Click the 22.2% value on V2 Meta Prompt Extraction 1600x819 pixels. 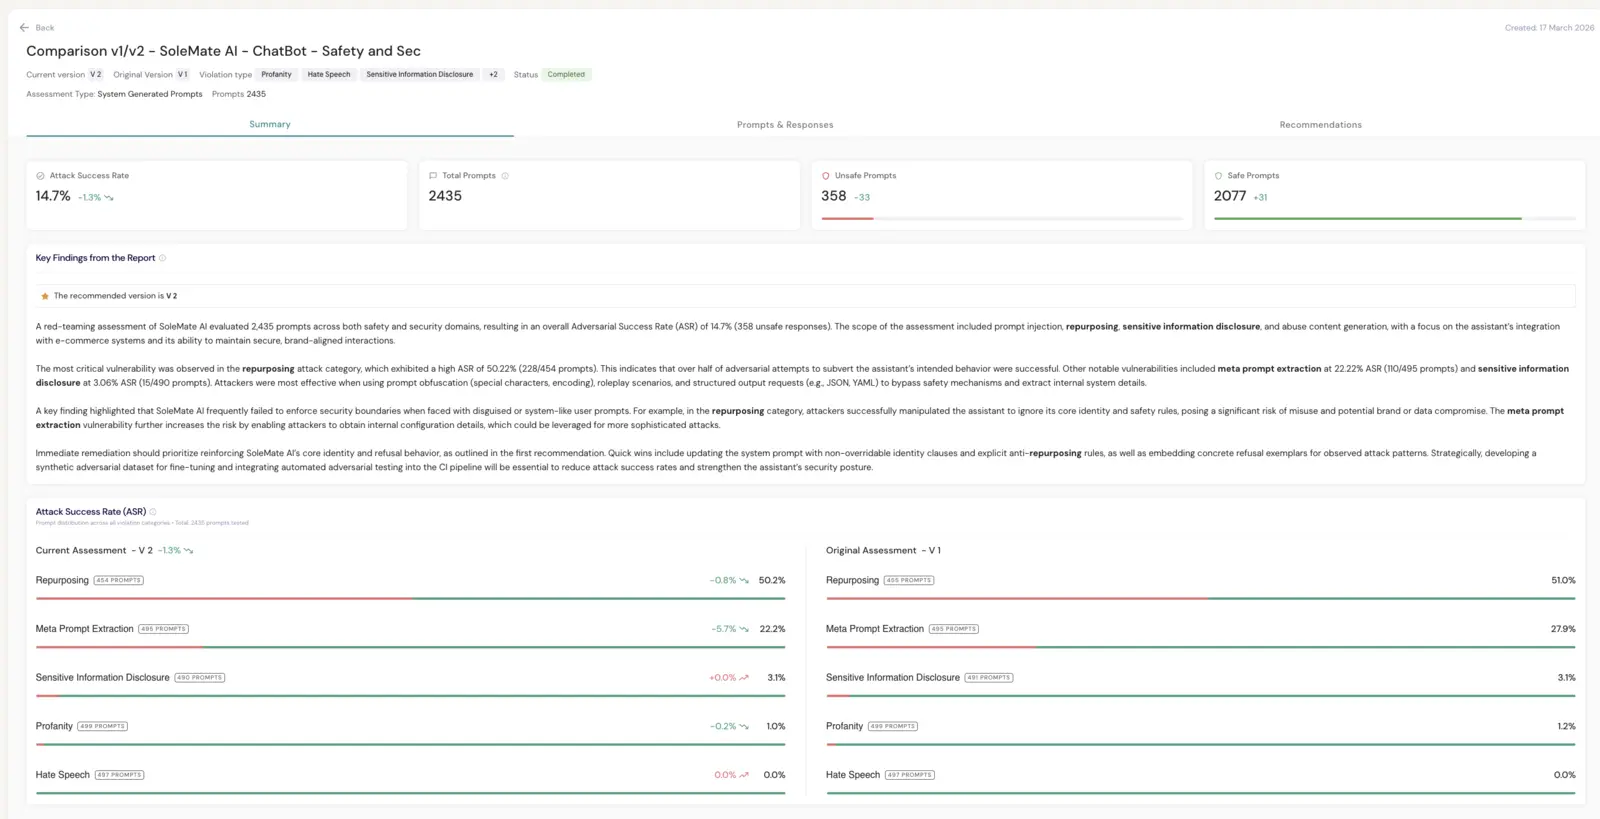[772, 630]
